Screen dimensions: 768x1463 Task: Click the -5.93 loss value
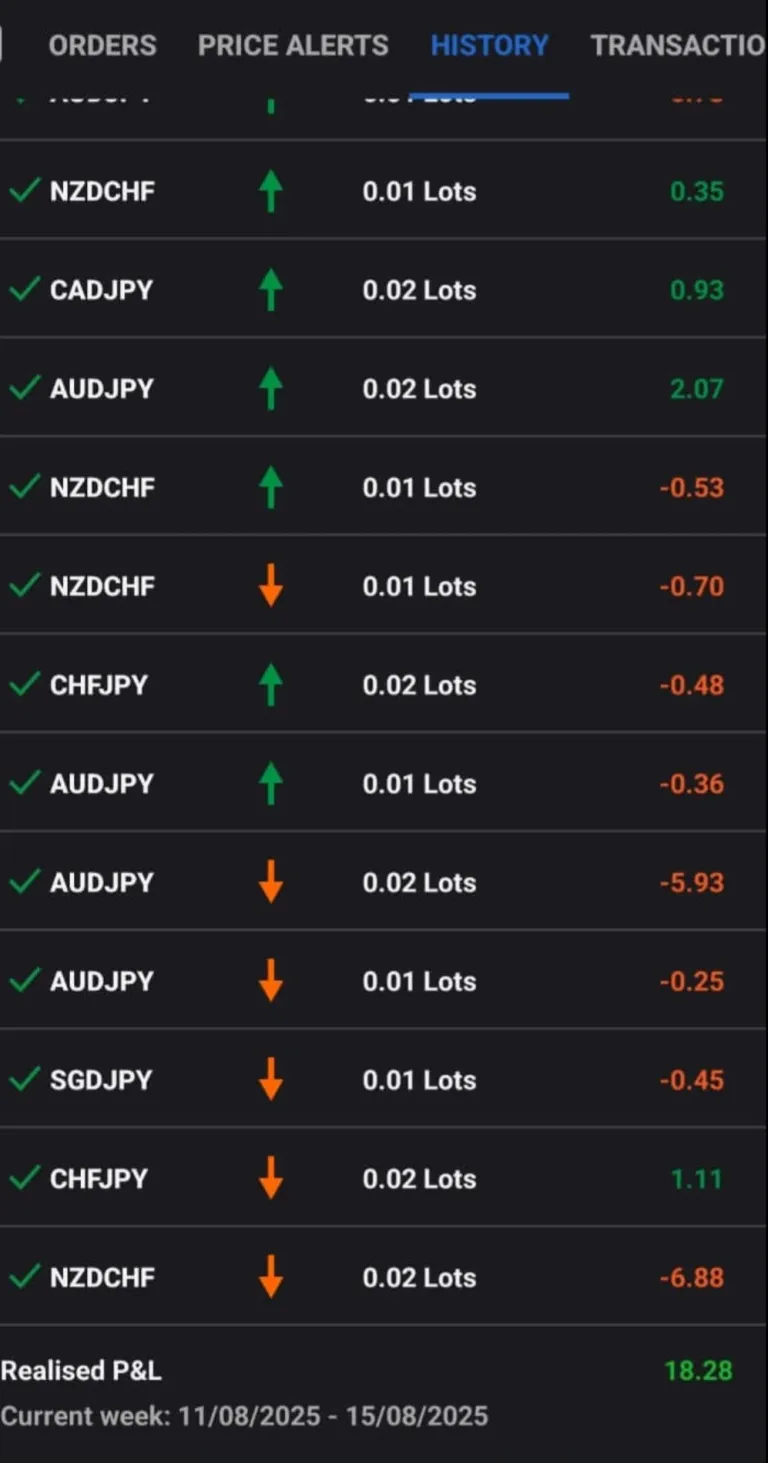[x=691, y=882]
